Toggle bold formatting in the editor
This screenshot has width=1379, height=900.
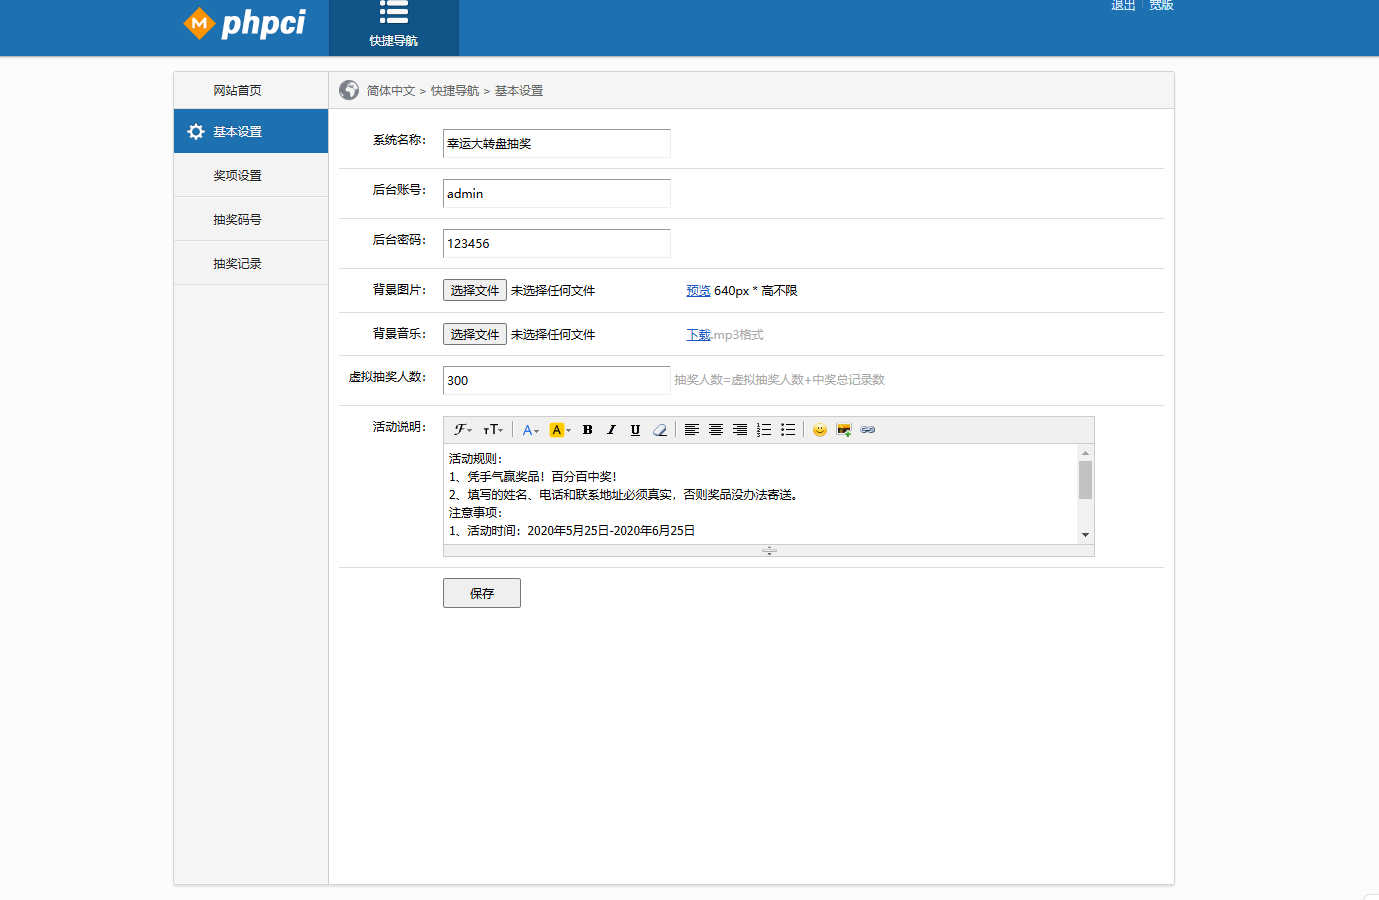pyautogui.click(x=587, y=429)
